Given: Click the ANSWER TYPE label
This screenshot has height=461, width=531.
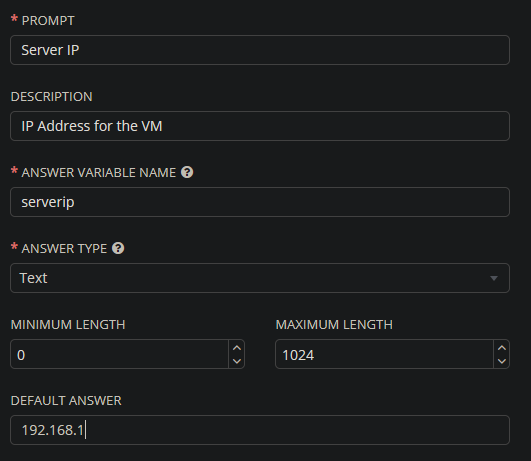Looking at the screenshot, I should (x=64, y=248).
